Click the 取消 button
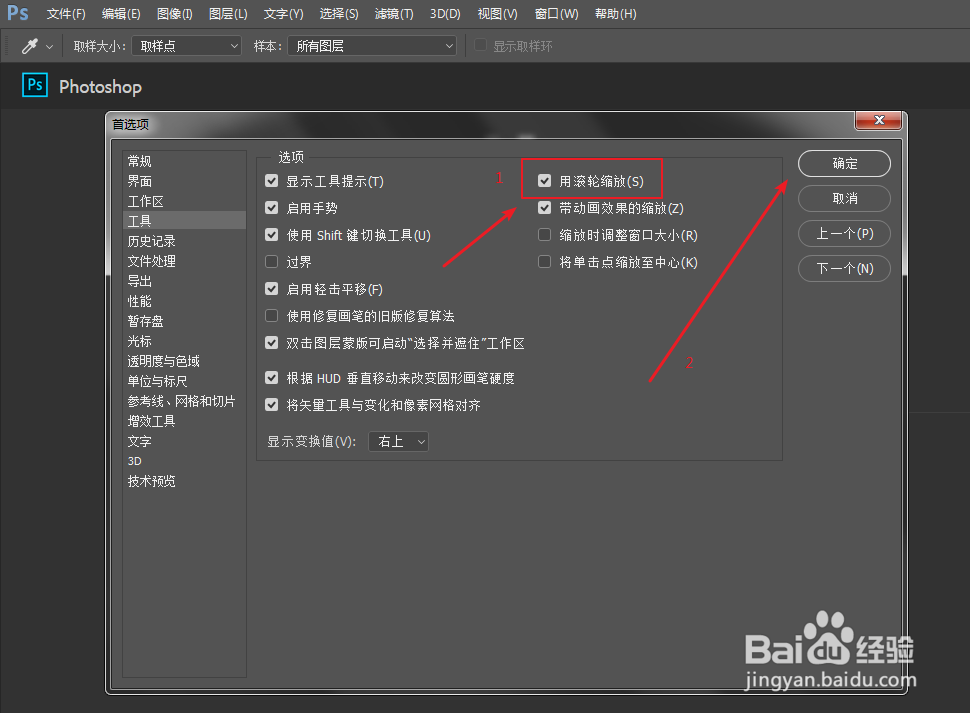970x713 pixels. pyautogui.click(x=844, y=199)
